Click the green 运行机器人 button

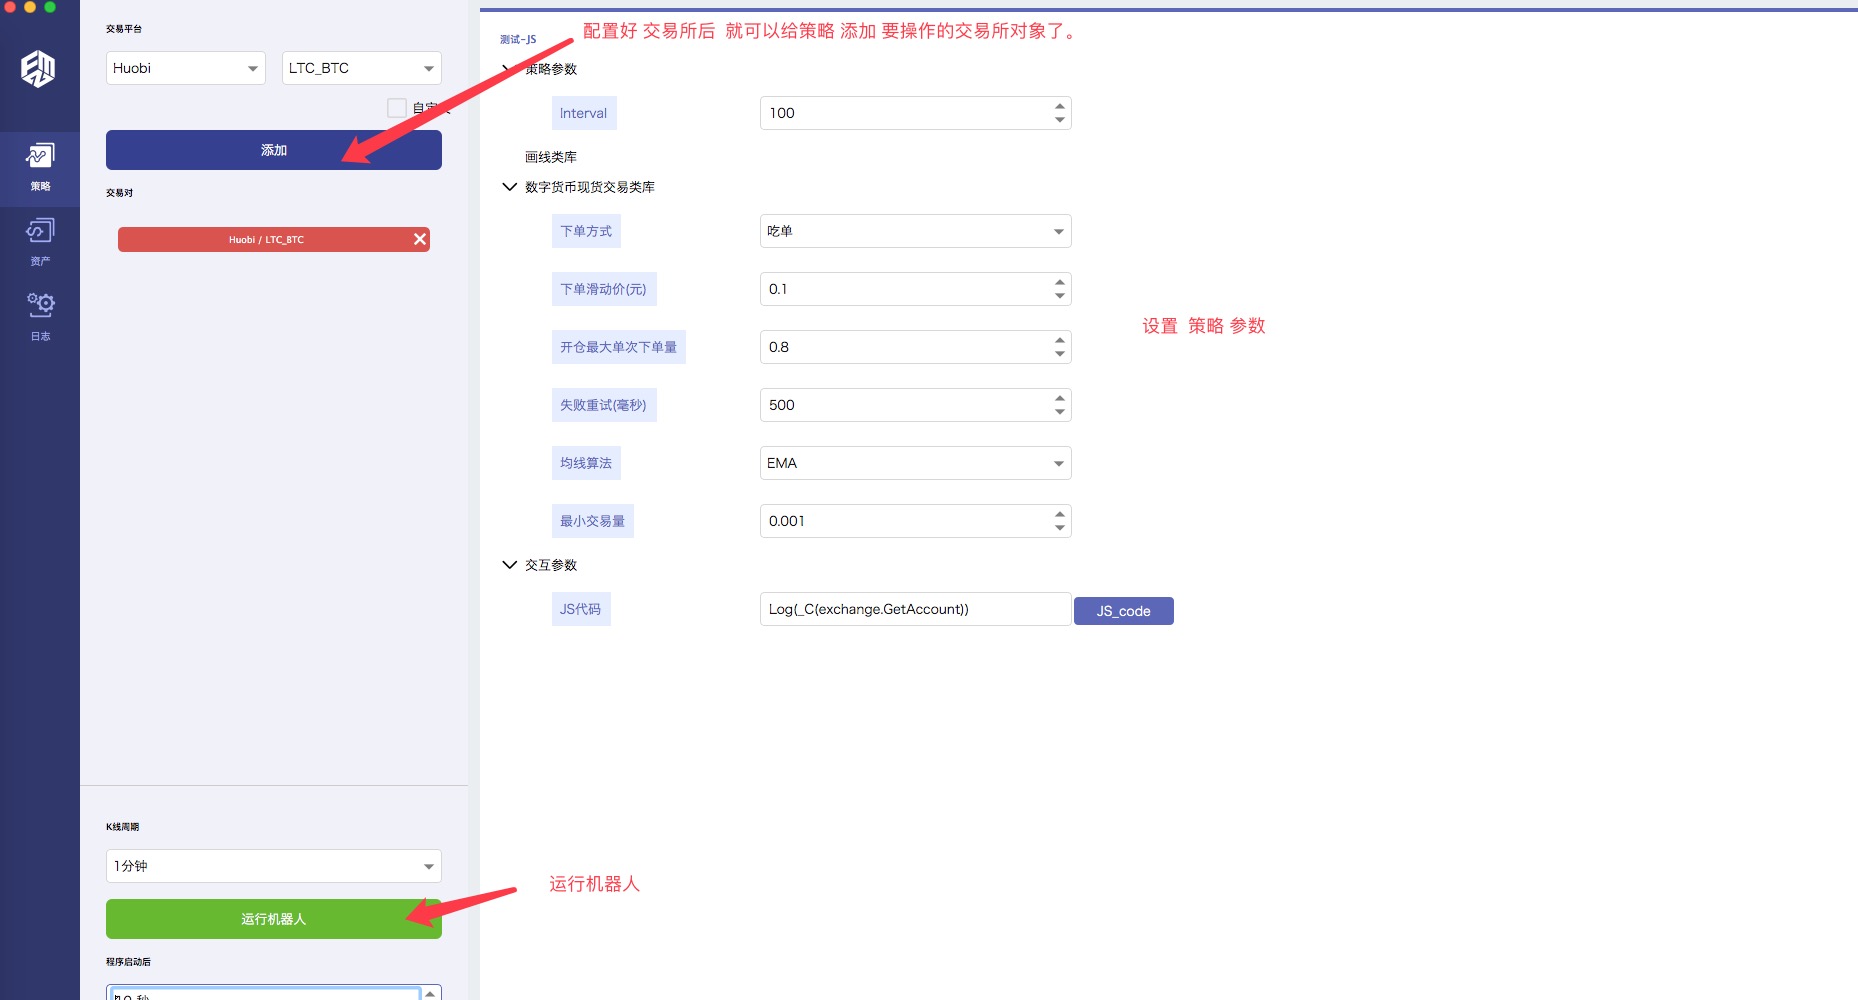coord(274,919)
